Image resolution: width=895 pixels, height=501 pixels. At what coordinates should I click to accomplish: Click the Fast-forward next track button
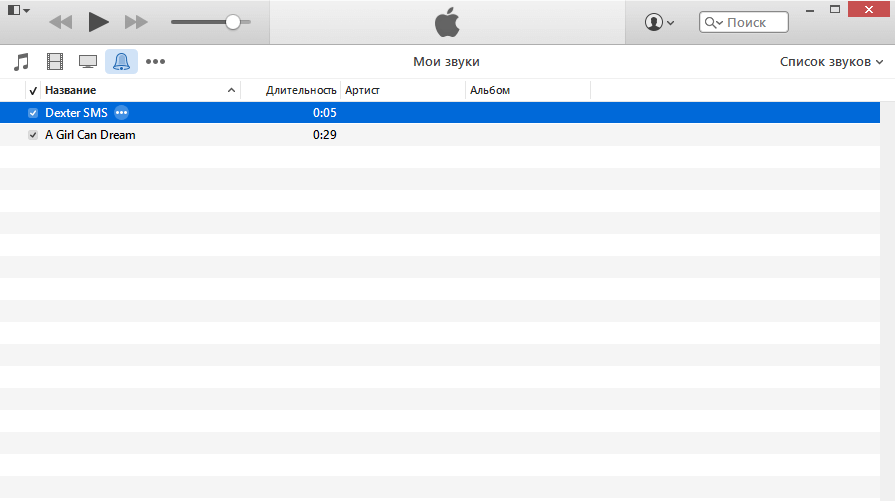136,21
